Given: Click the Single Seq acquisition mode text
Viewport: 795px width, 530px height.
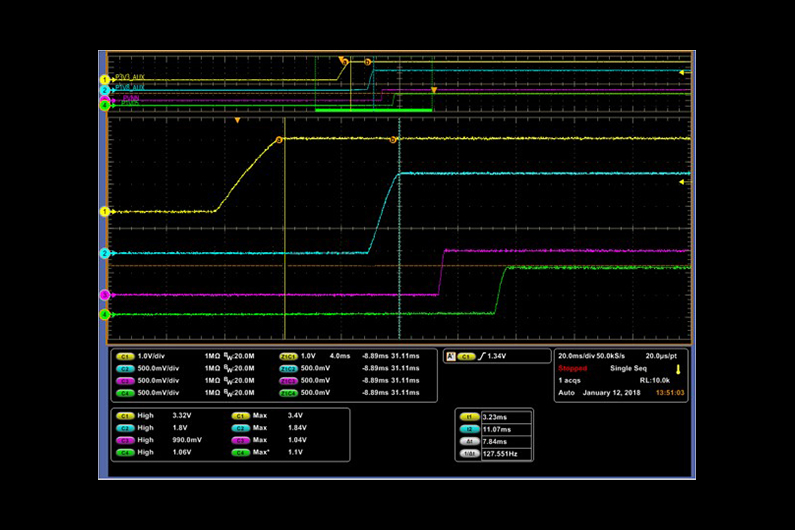Looking at the screenshot, I should [x=628, y=368].
